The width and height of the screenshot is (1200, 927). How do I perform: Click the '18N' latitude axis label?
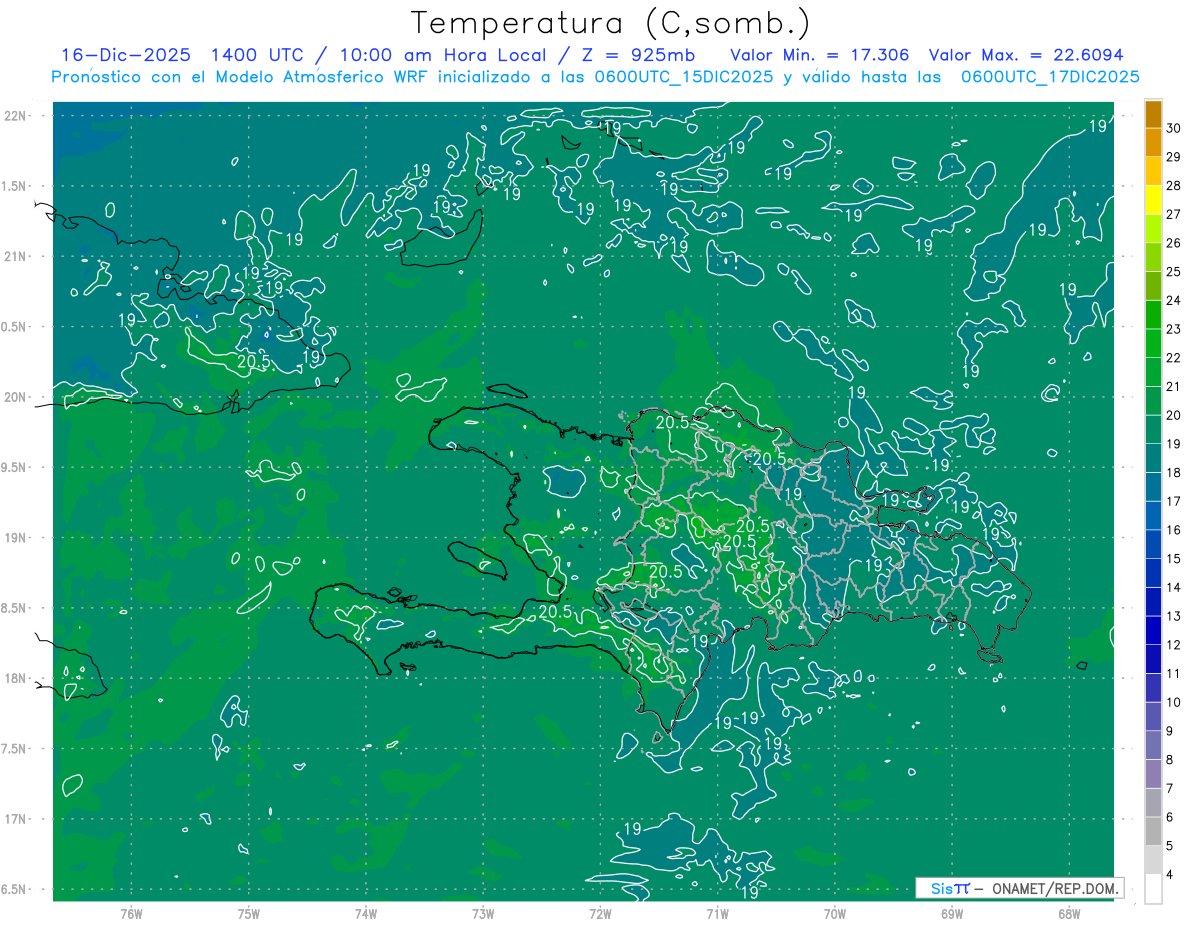point(17,678)
